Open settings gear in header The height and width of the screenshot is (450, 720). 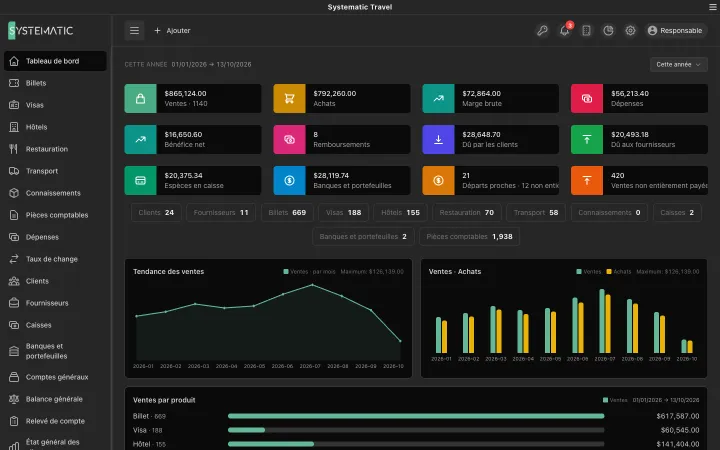630,30
